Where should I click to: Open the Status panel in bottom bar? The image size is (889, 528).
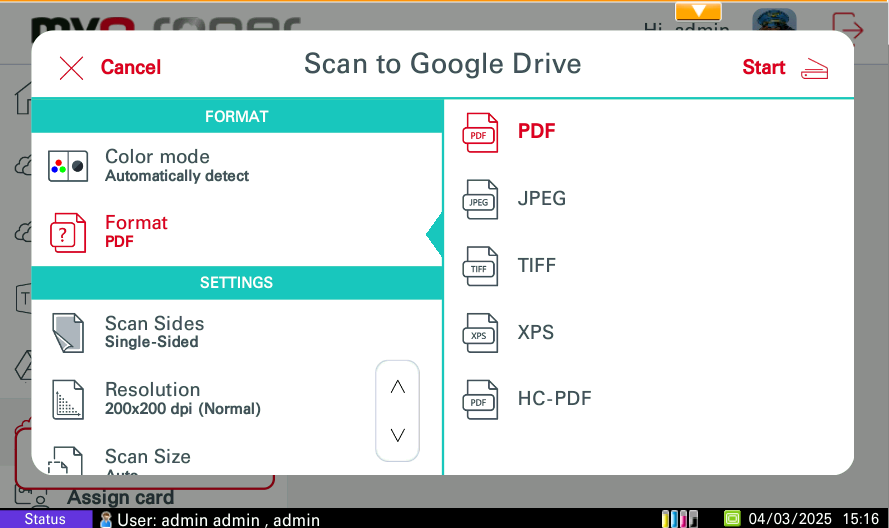pos(45,519)
